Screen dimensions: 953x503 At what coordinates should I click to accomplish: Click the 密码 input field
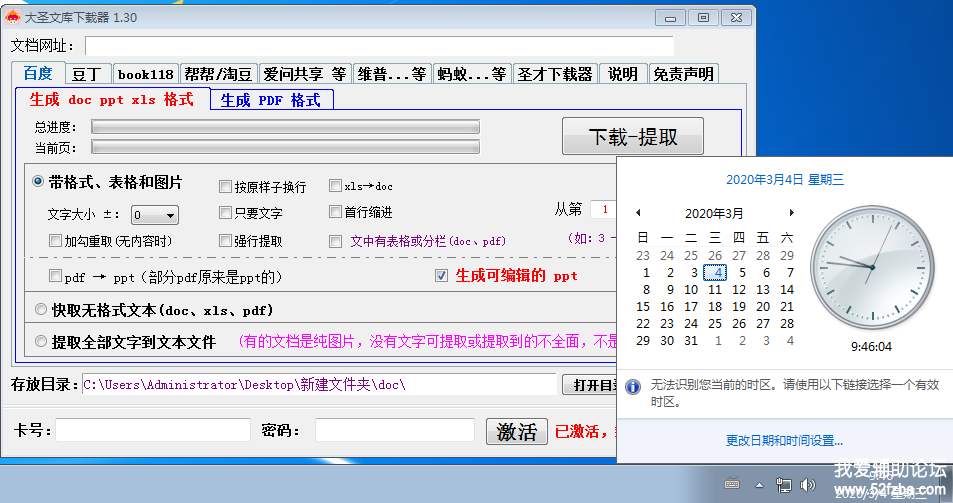395,430
